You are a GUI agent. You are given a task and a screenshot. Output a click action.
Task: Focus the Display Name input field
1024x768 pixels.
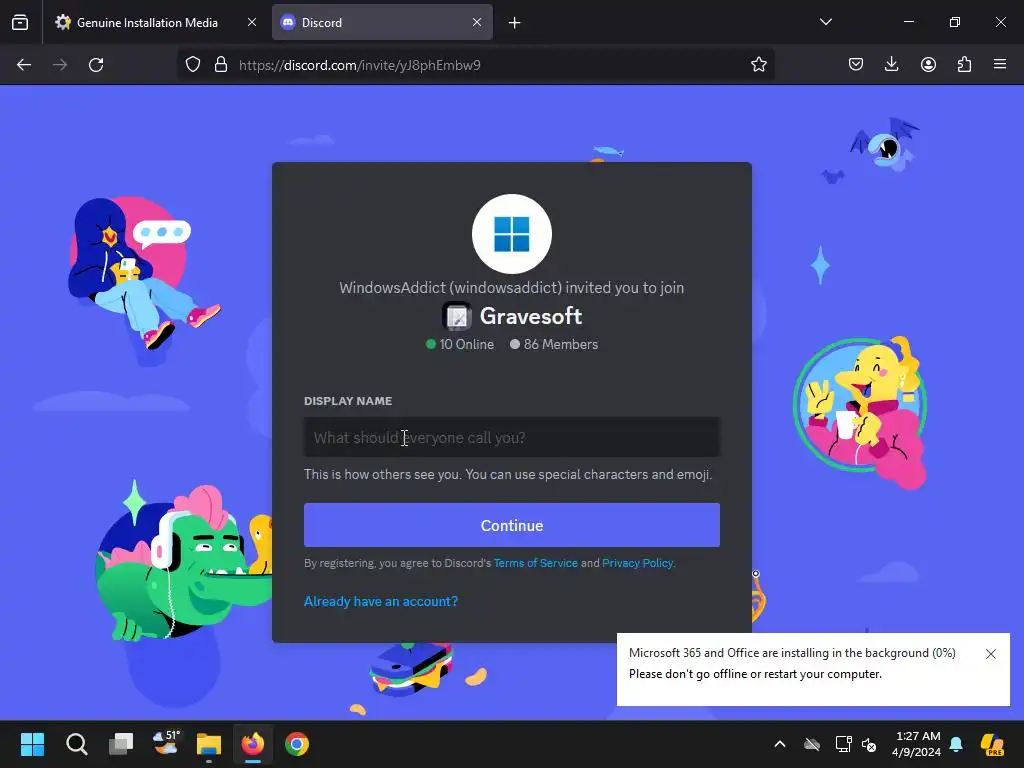[512, 437]
